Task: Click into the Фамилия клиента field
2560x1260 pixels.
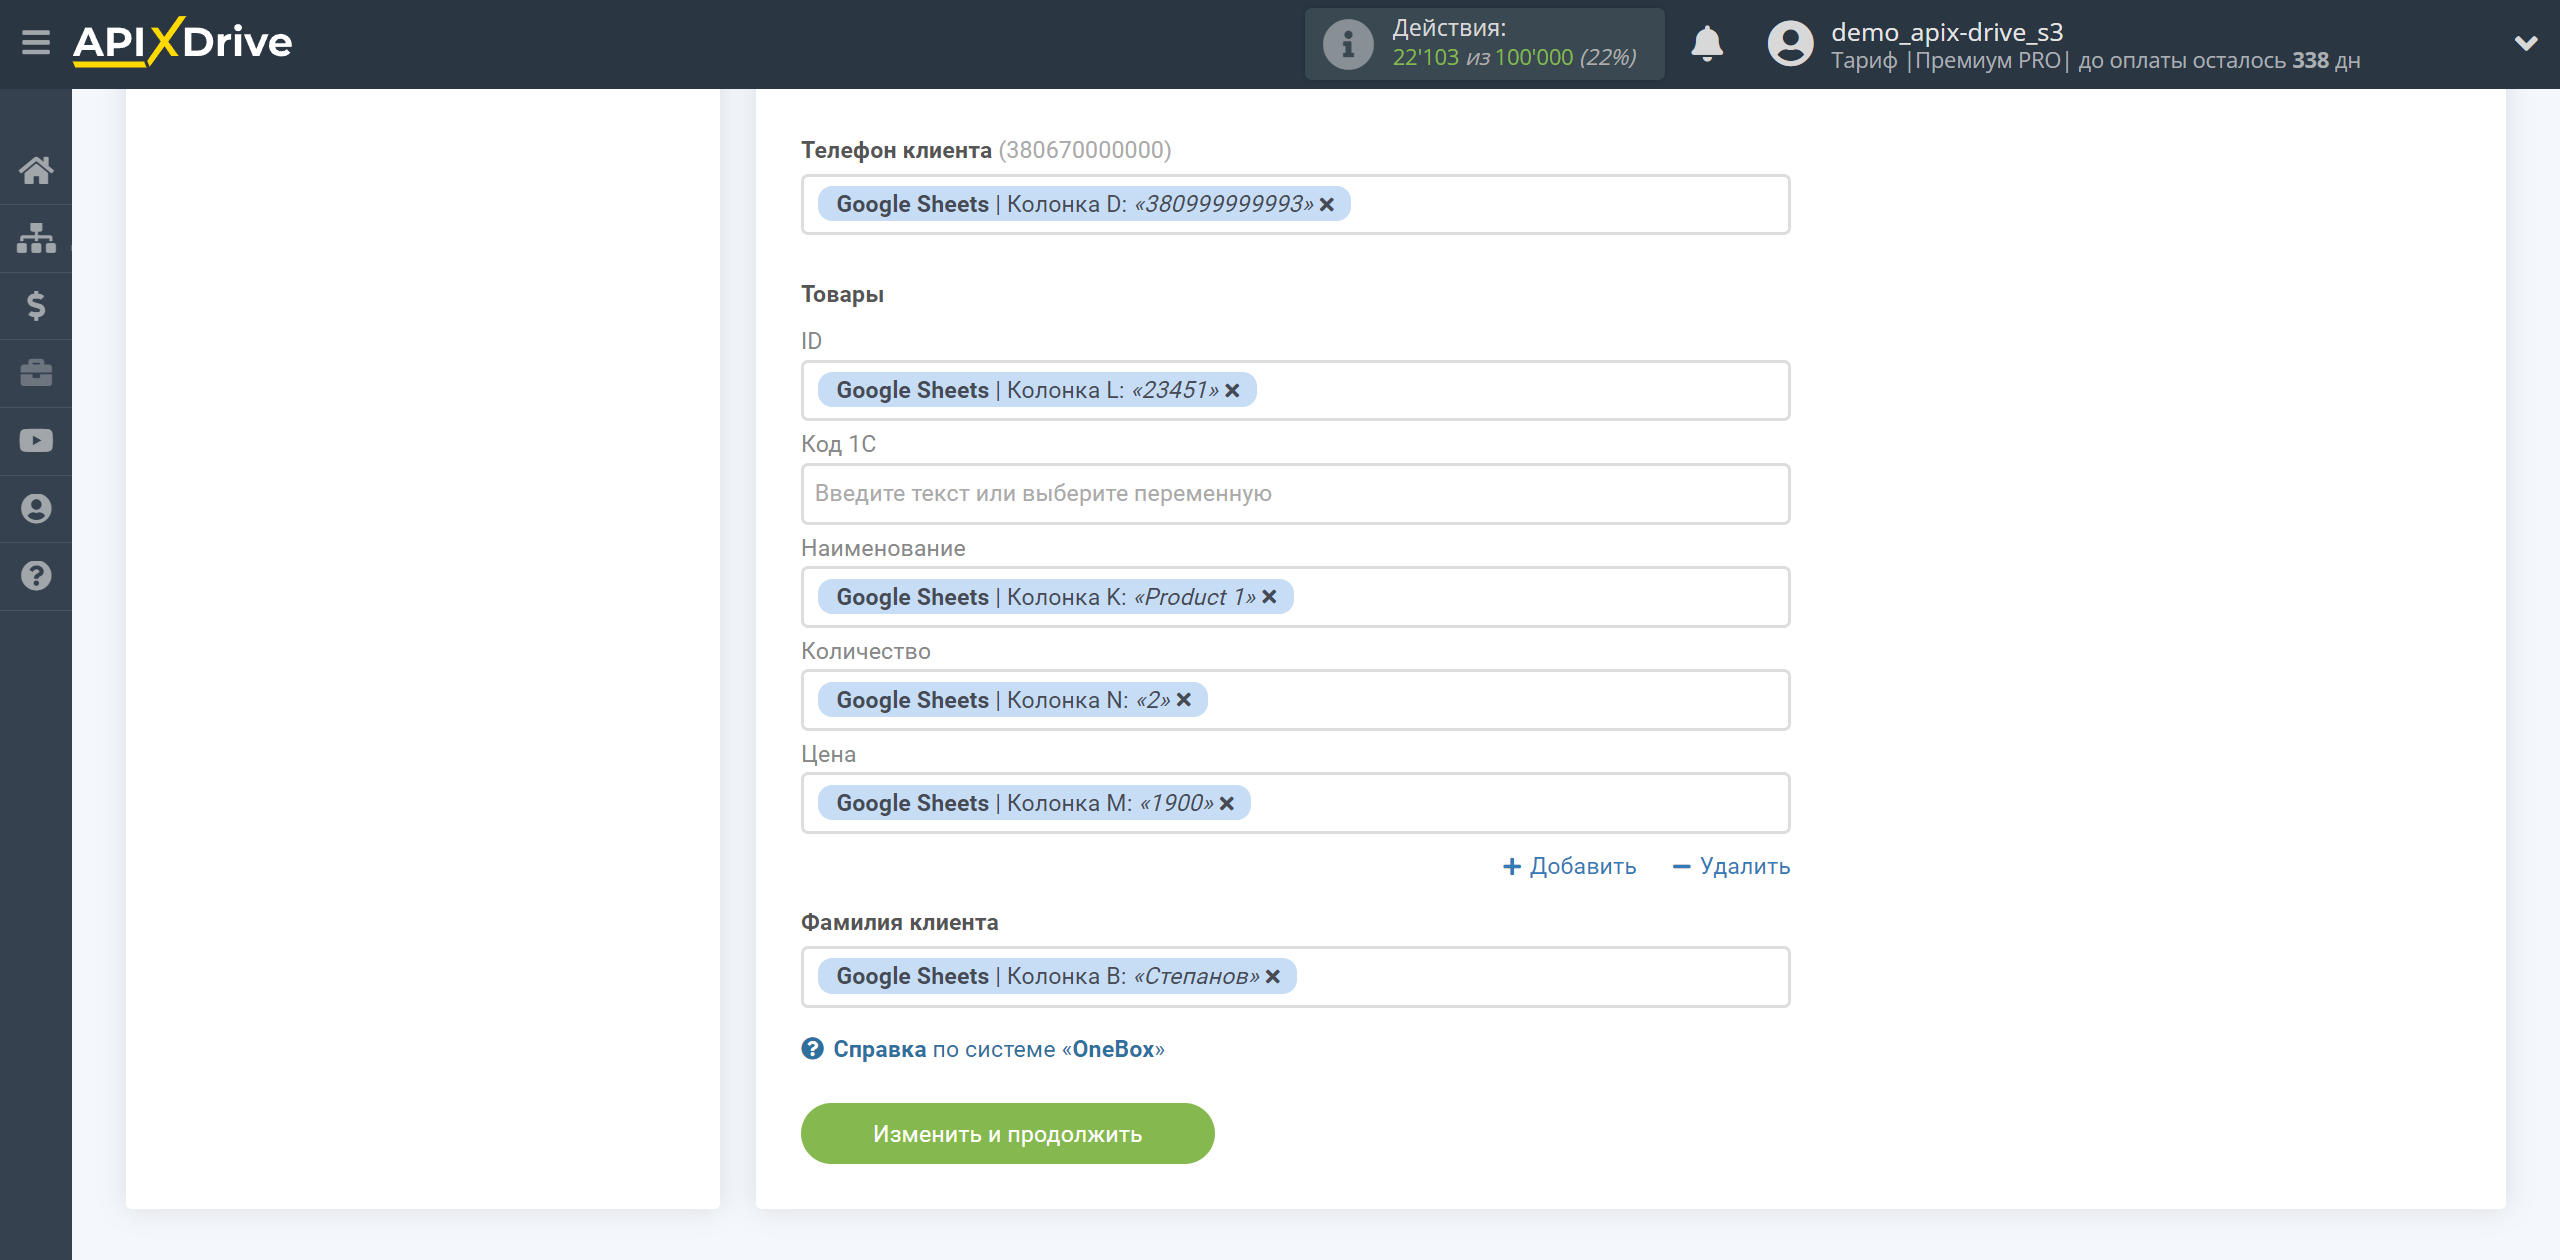Action: coord(1295,976)
